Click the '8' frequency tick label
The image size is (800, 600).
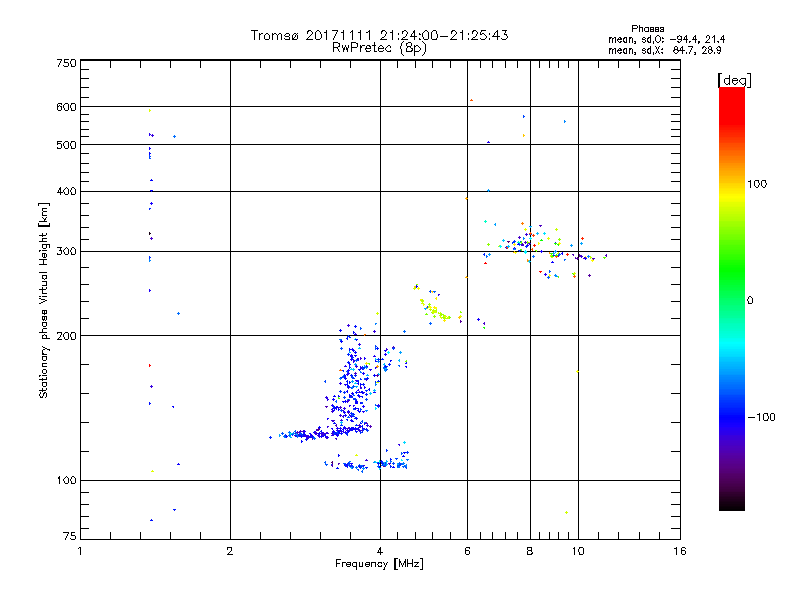point(530,551)
